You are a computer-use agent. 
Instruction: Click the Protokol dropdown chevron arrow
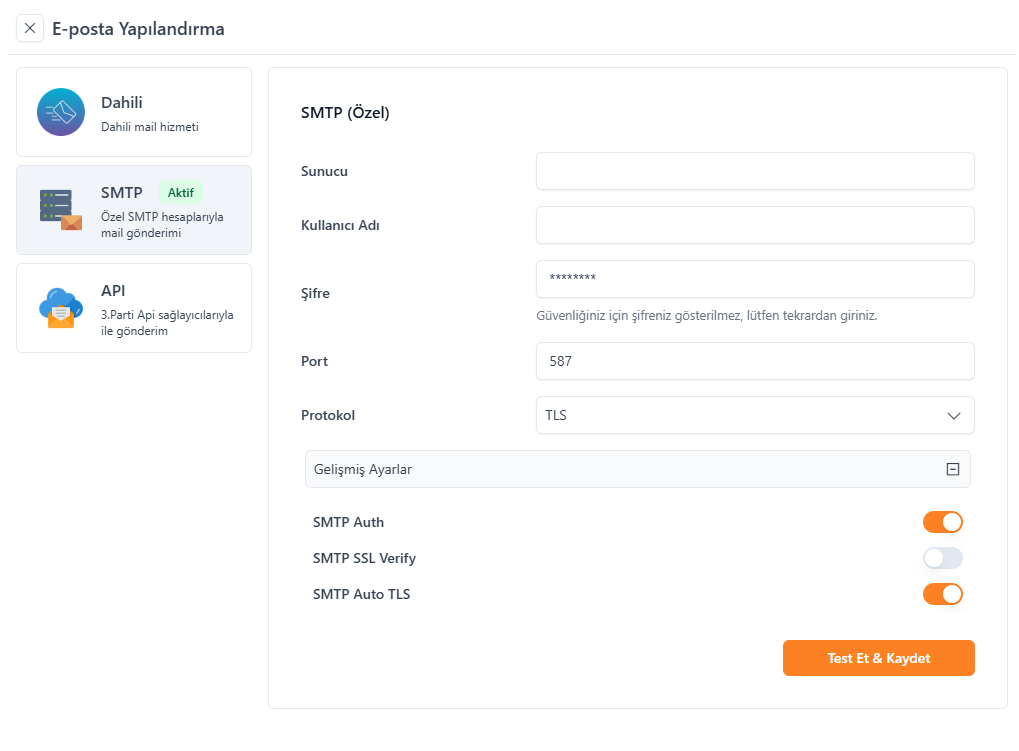[x=953, y=415]
